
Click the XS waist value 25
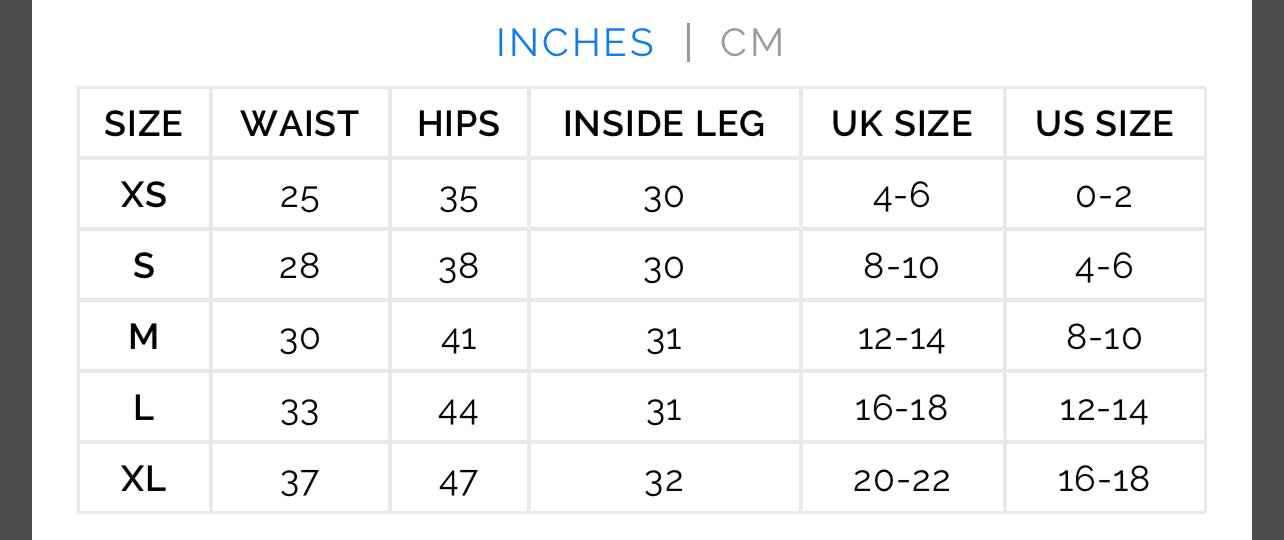(299, 197)
